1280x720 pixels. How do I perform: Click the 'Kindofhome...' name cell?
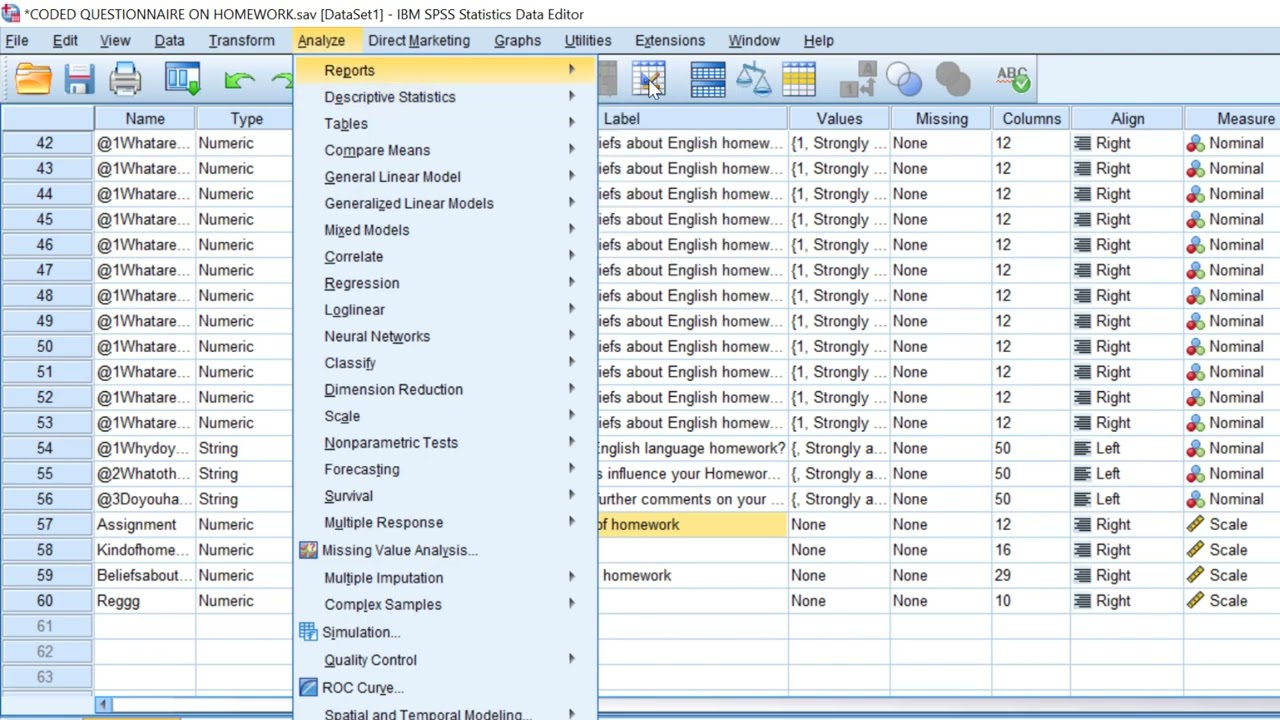[145, 550]
